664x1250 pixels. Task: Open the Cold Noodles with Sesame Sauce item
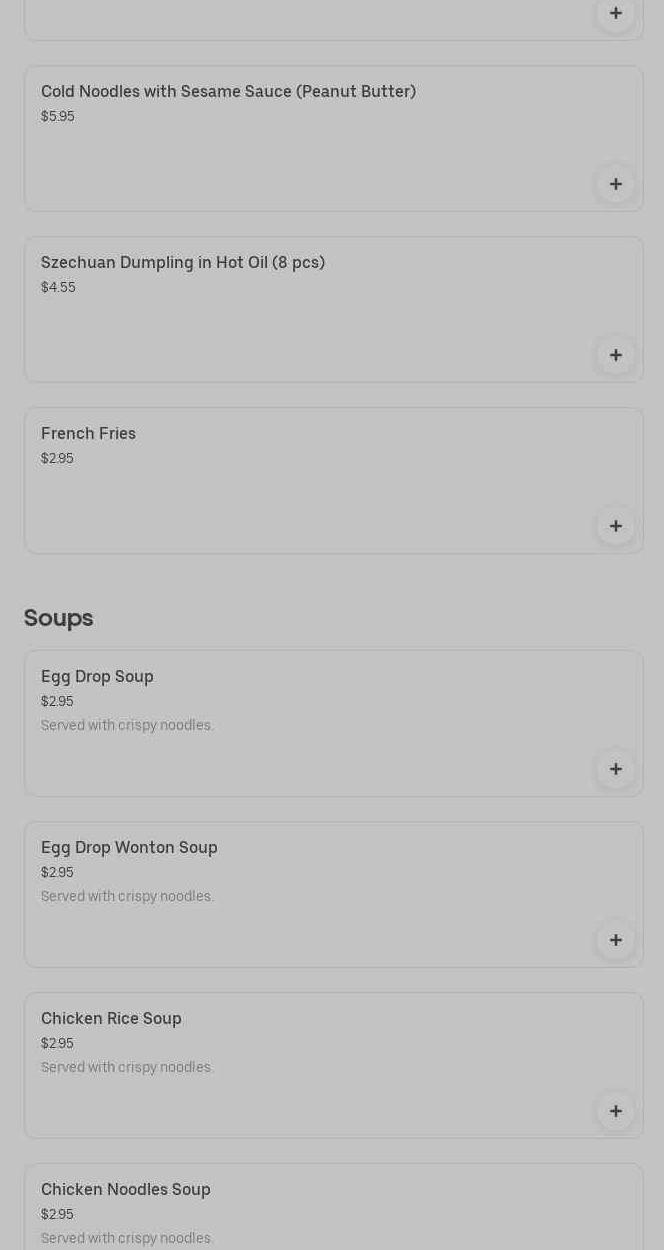(x=228, y=92)
